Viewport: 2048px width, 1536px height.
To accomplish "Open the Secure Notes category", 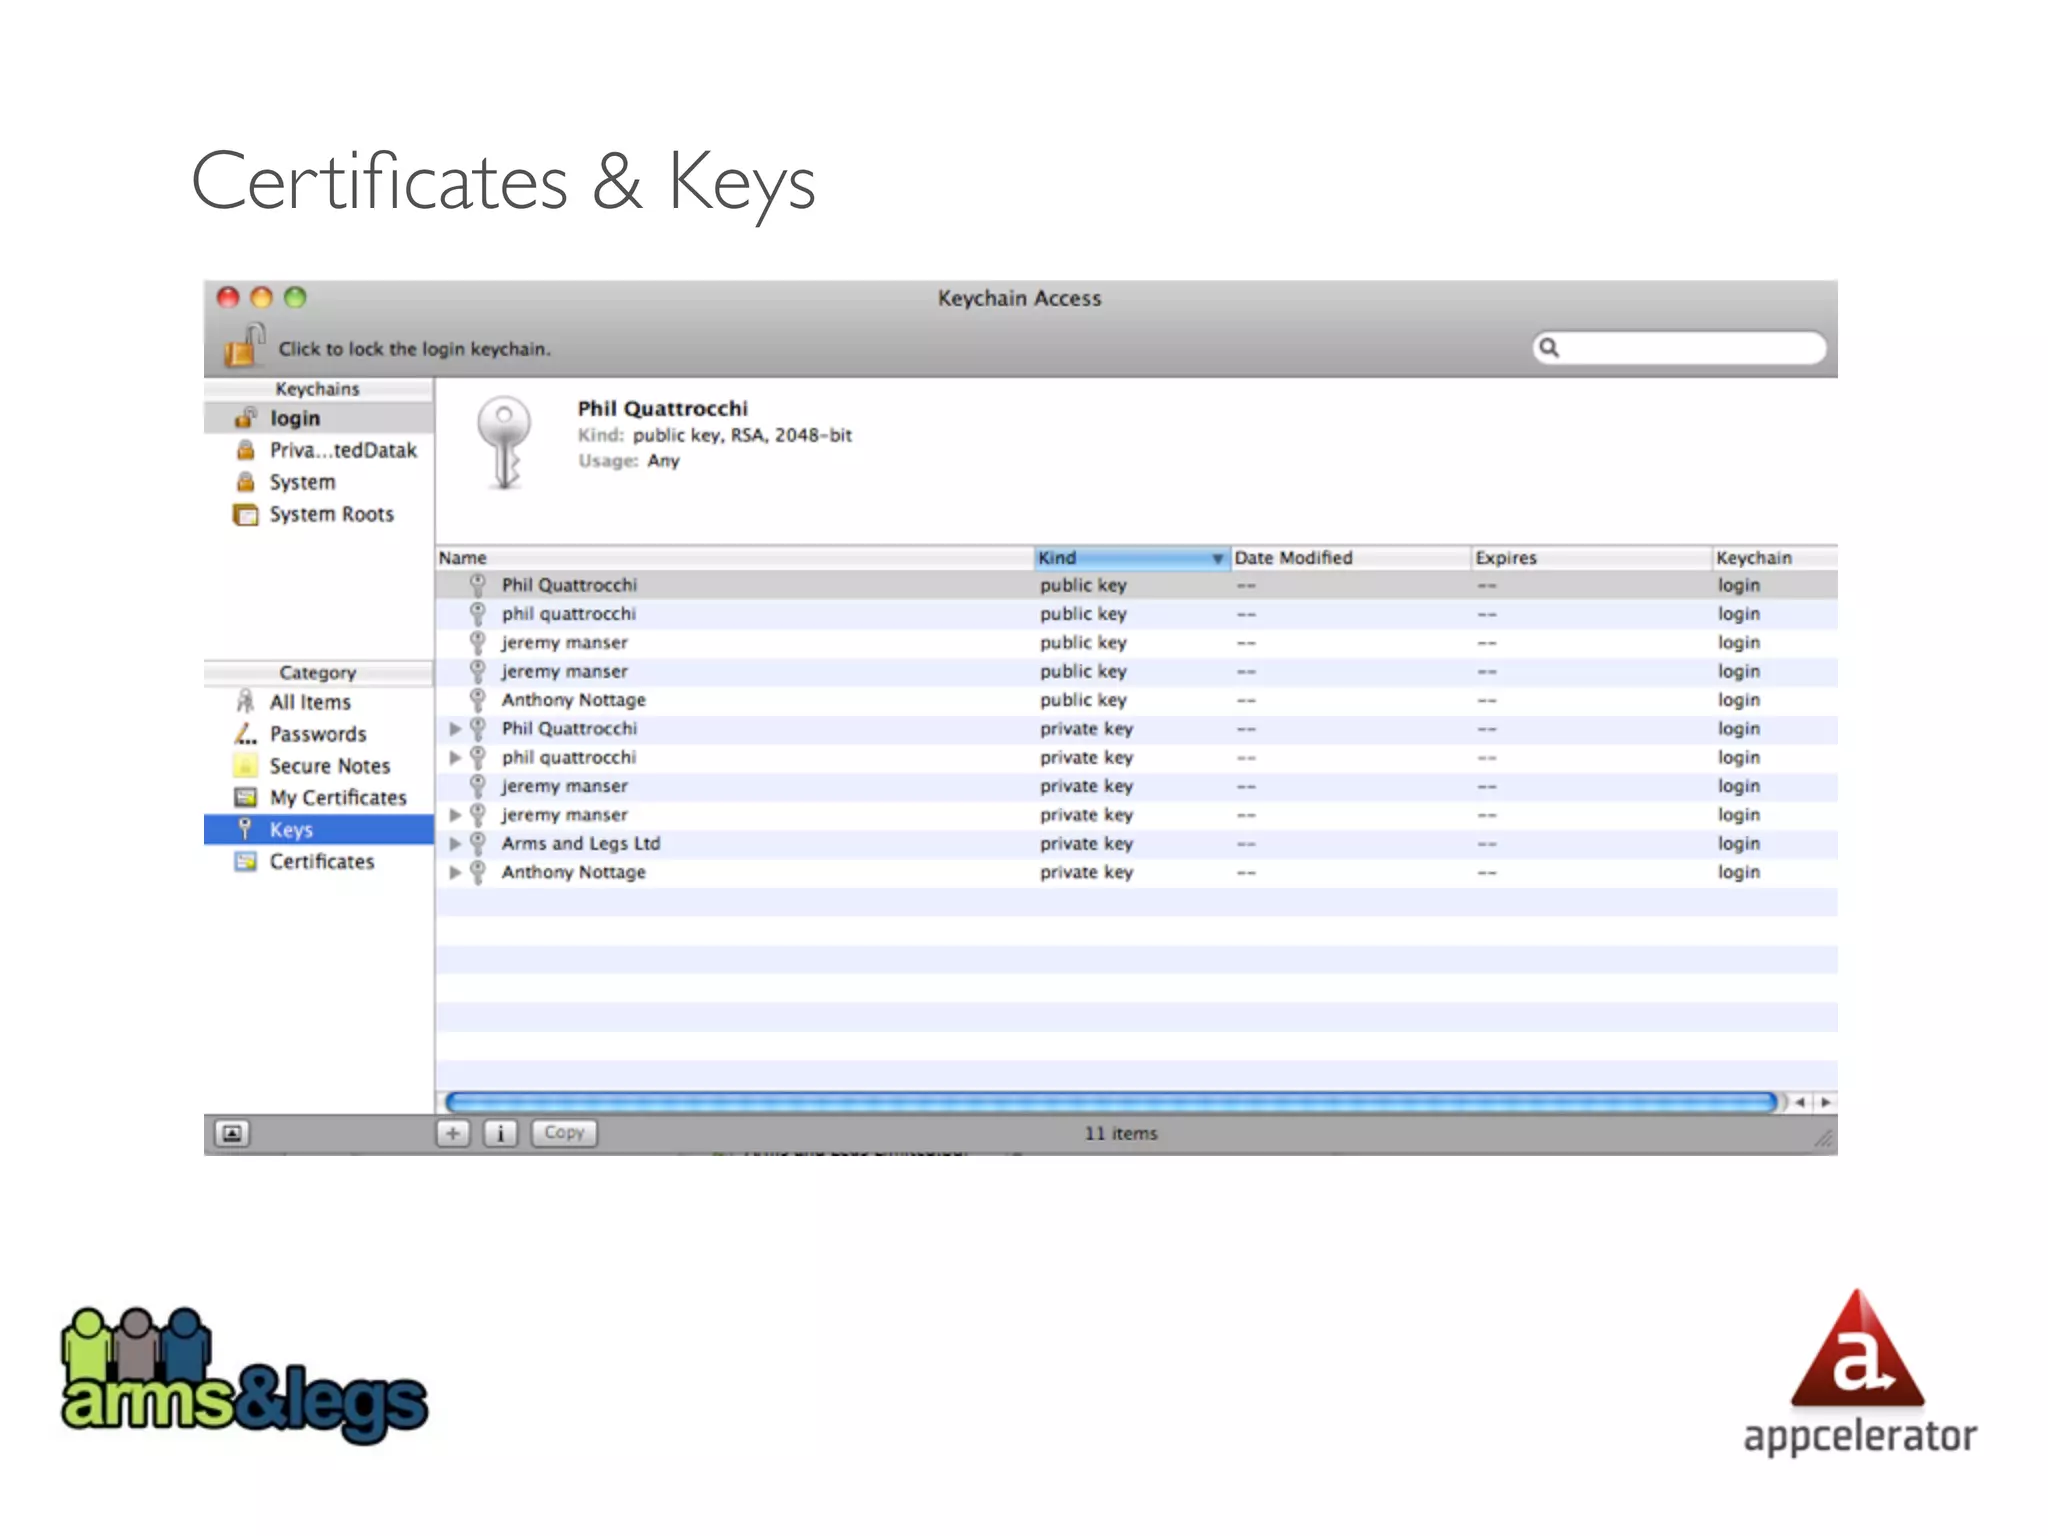I will pos(329,766).
